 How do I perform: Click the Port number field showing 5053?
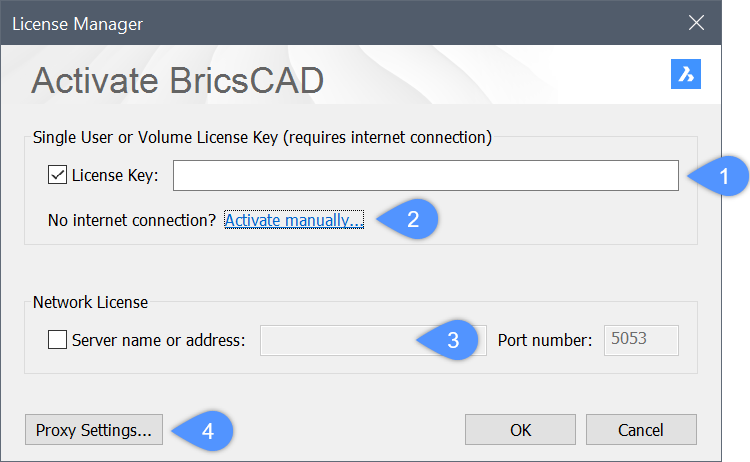tap(641, 340)
